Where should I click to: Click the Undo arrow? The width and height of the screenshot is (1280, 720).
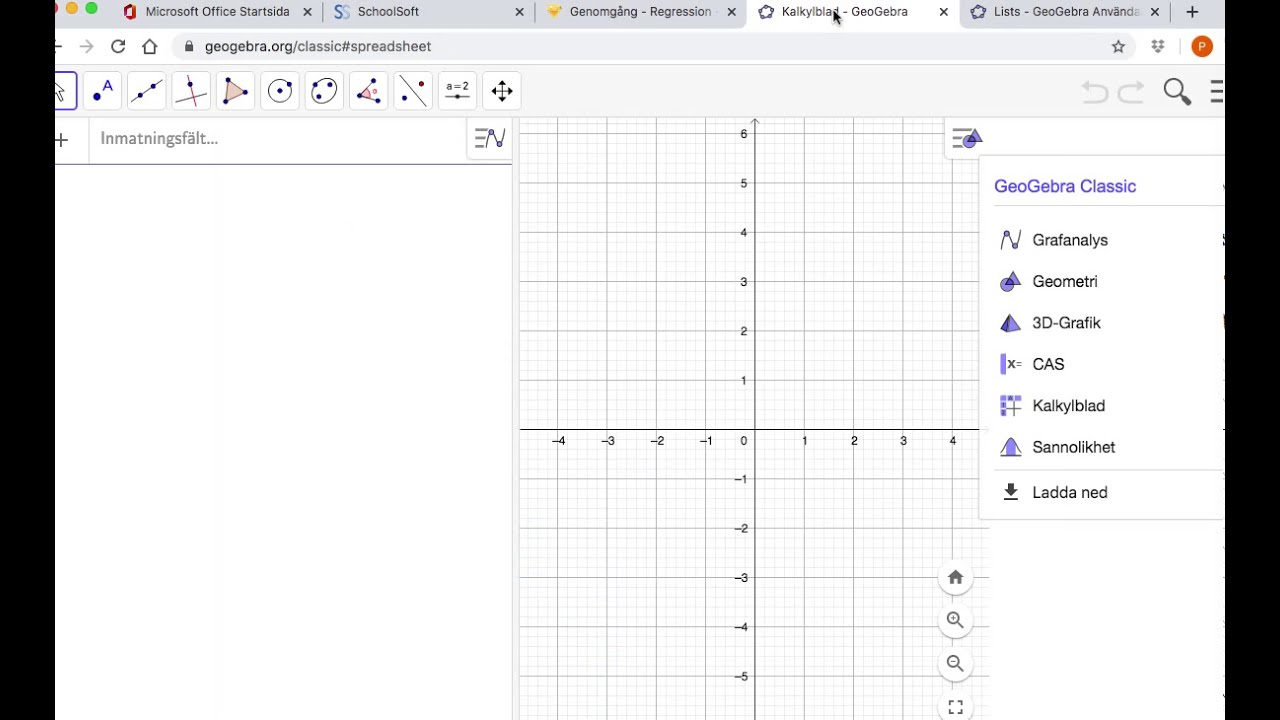click(x=1095, y=92)
